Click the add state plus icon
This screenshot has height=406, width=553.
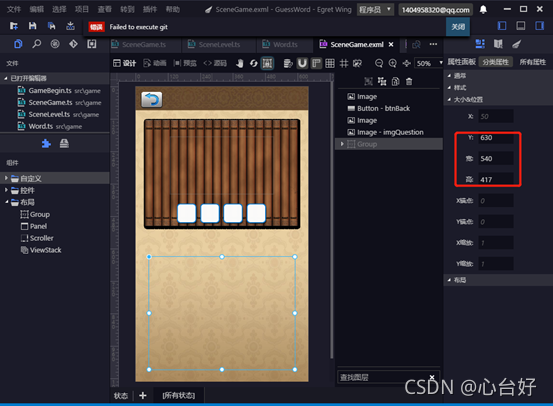pyautogui.click(x=143, y=395)
